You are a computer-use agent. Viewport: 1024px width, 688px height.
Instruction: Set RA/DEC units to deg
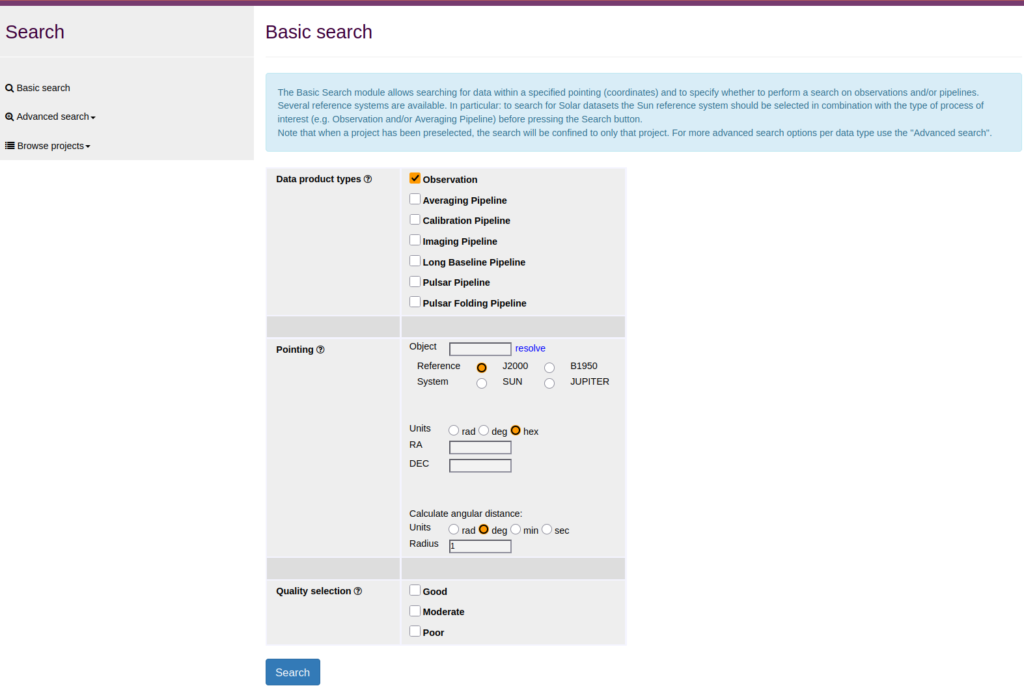(485, 430)
